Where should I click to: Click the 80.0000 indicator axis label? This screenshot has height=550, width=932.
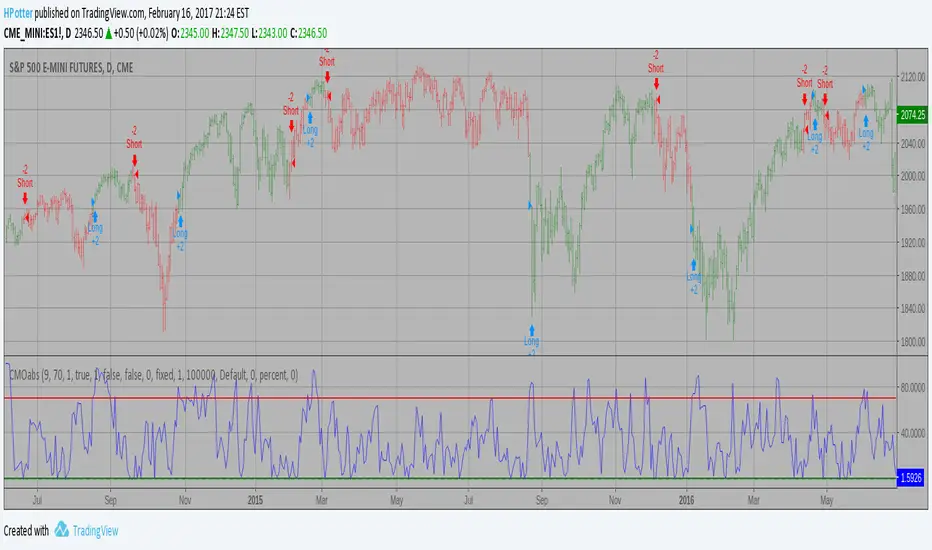point(912,388)
